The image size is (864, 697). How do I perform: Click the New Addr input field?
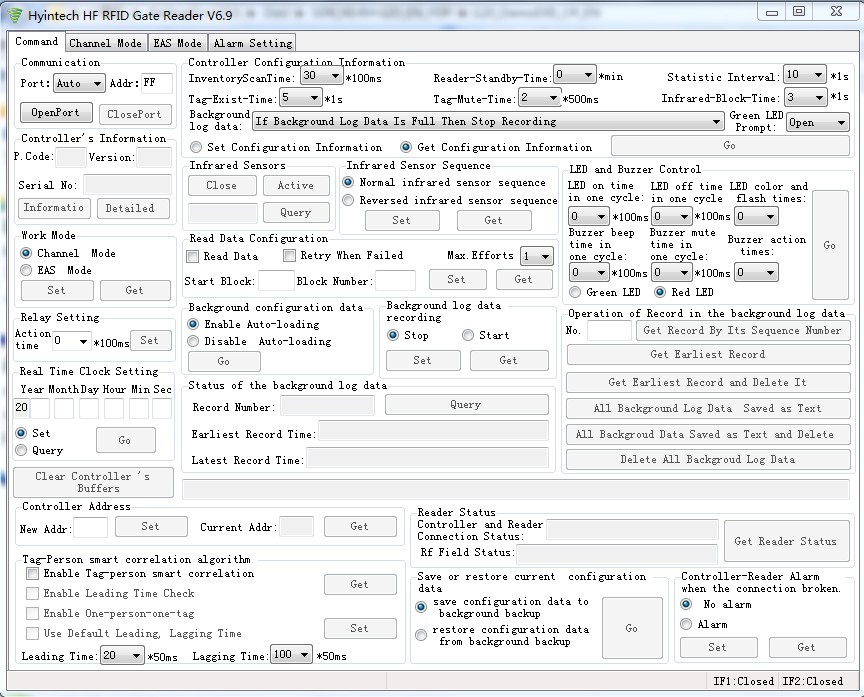pos(90,528)
